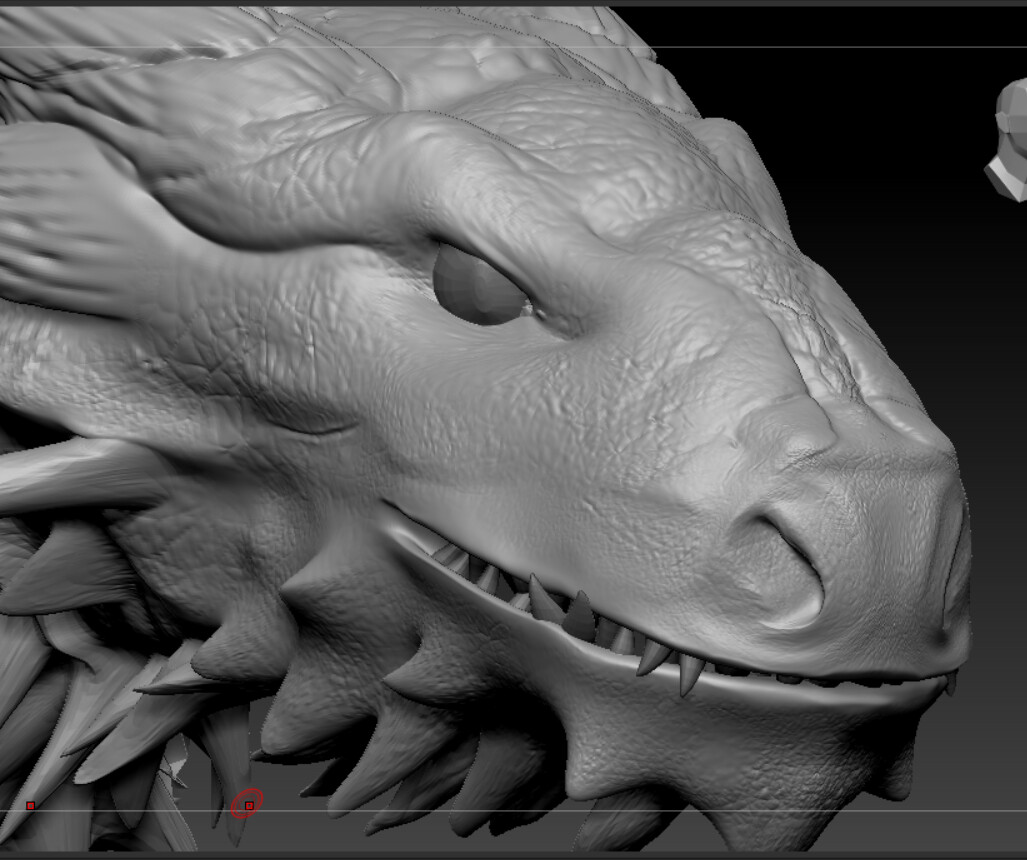Image resolution: width=1027 pixels, height=860 pixels.
Task: Click the transpose action line between endpoints
Action: (x=140, y=807)
